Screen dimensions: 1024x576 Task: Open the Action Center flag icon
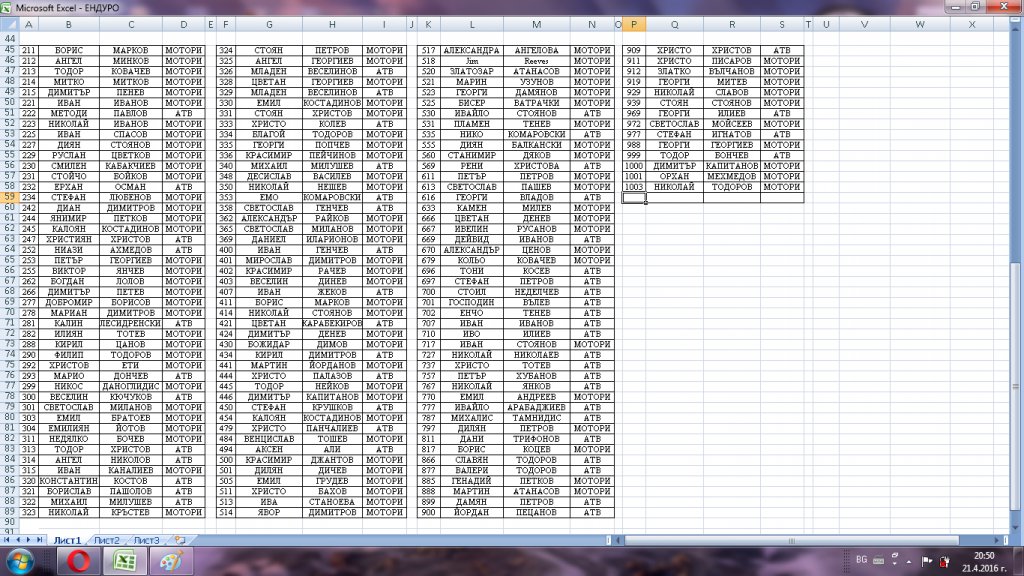tap(926, 560)
